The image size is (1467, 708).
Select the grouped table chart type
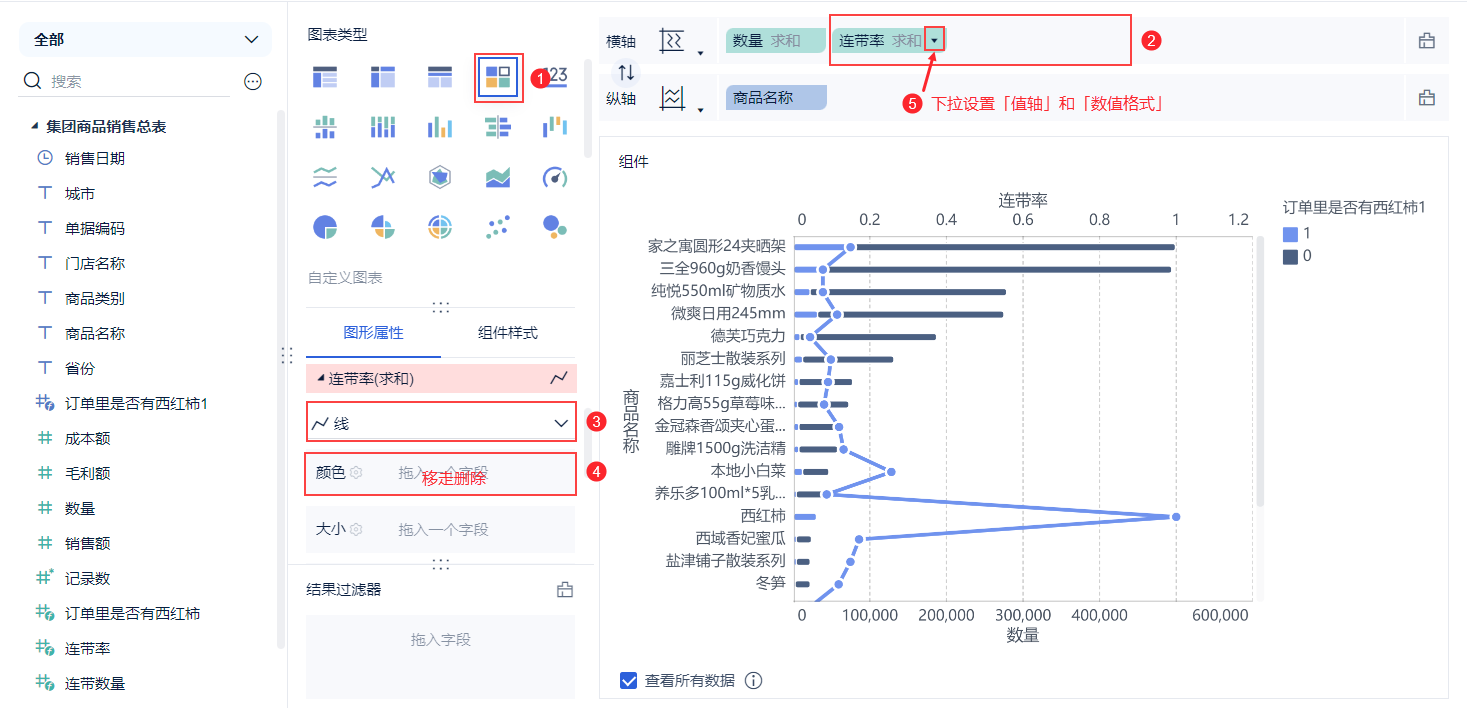pyautogui.click(x=325, y=76)
